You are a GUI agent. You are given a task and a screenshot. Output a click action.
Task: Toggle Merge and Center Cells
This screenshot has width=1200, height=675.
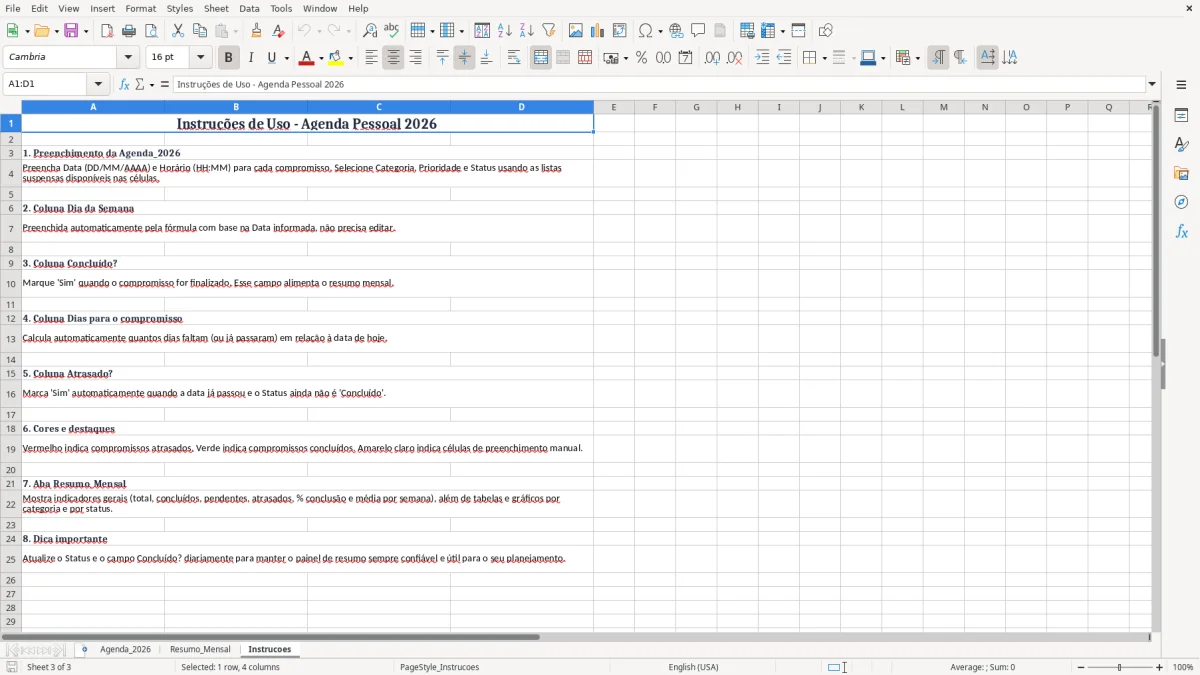point(541,58)
